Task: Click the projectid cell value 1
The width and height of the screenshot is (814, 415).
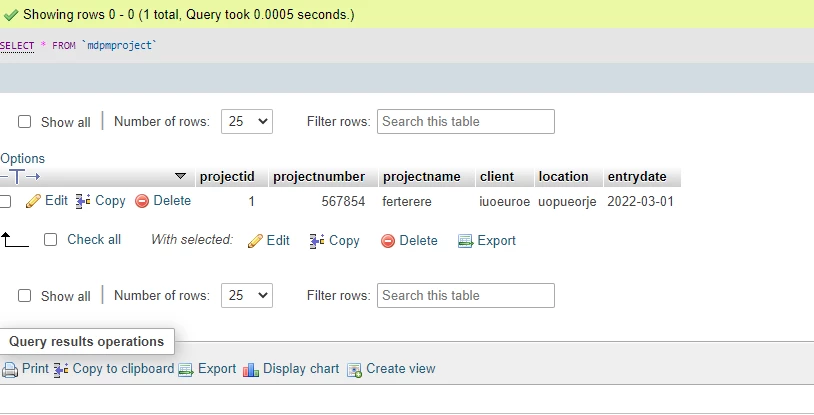Action: (x=251, y=202)
